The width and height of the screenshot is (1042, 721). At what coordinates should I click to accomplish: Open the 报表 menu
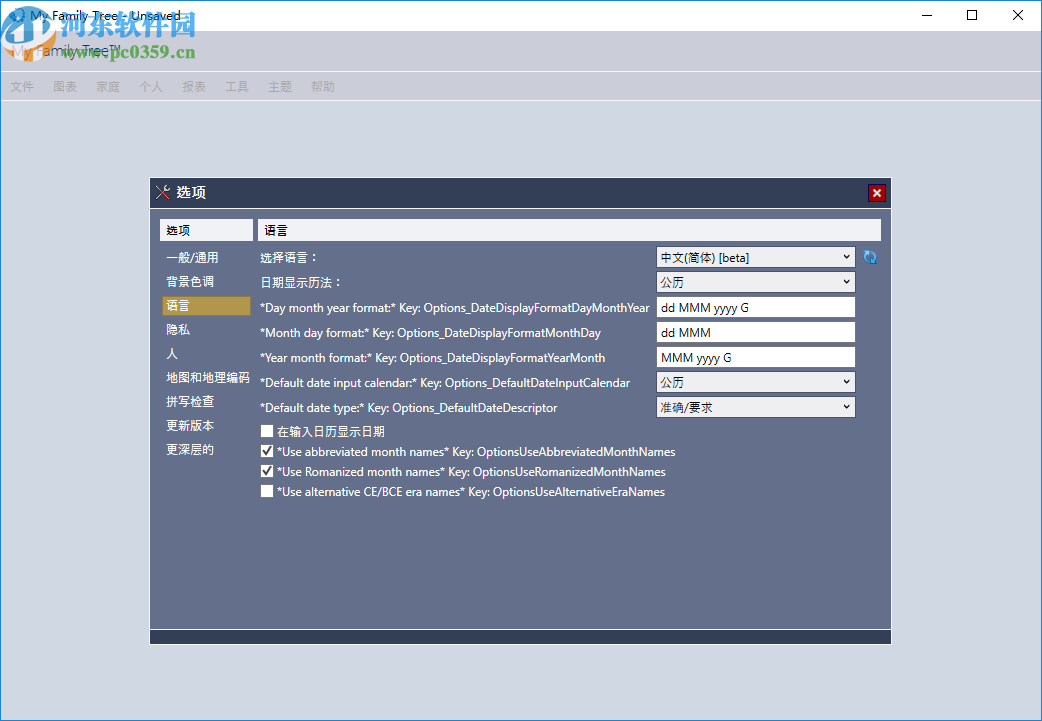[x=194, y=86]
